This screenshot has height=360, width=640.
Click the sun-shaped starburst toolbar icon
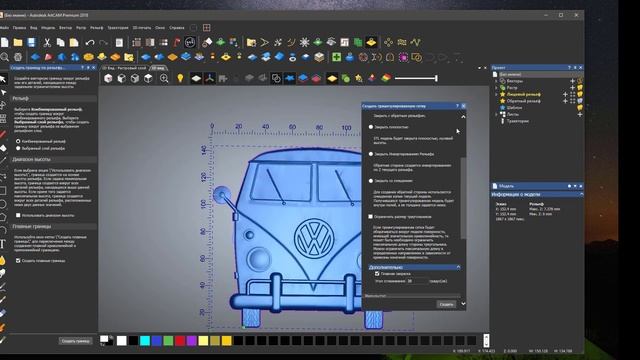(304, 42)
